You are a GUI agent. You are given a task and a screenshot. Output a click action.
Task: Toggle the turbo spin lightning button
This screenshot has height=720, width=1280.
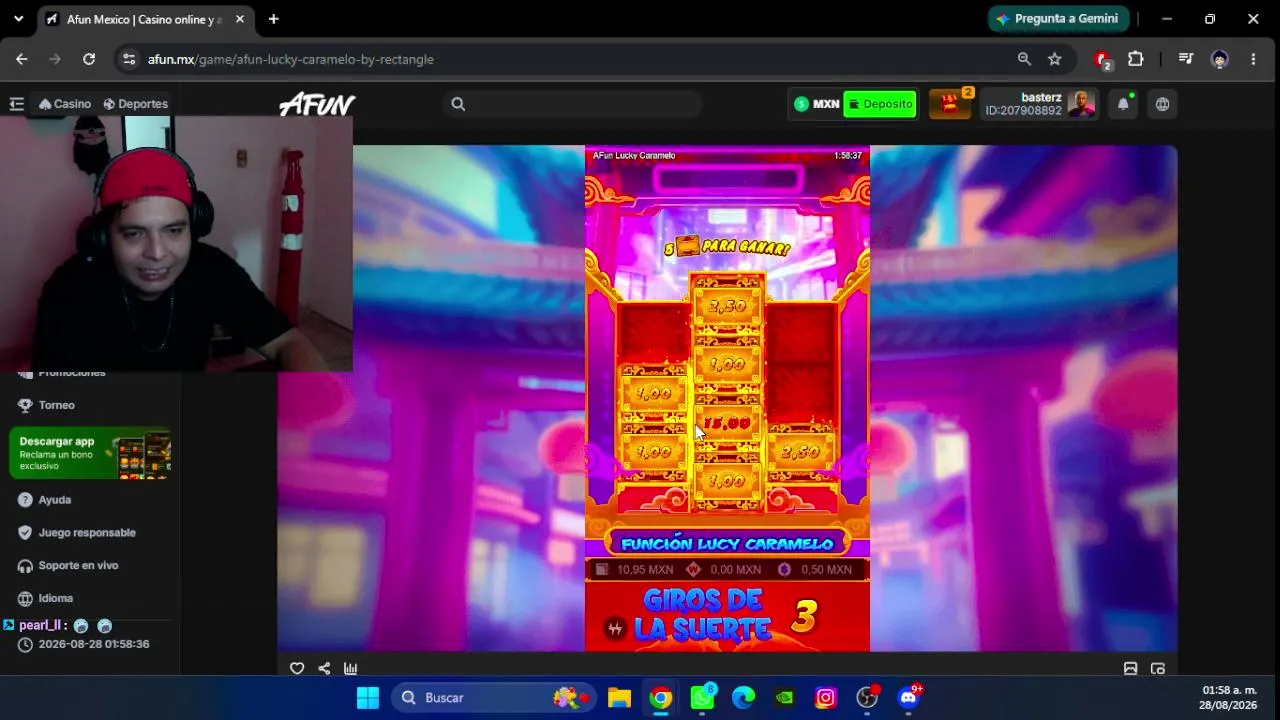(x=615, y=628)
